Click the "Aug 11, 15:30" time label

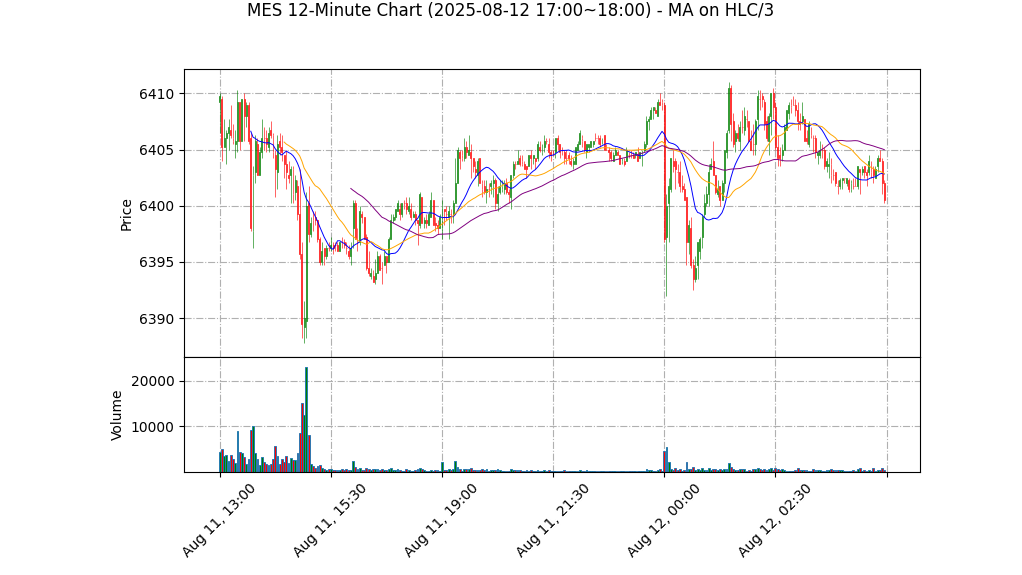pos(329,520)
